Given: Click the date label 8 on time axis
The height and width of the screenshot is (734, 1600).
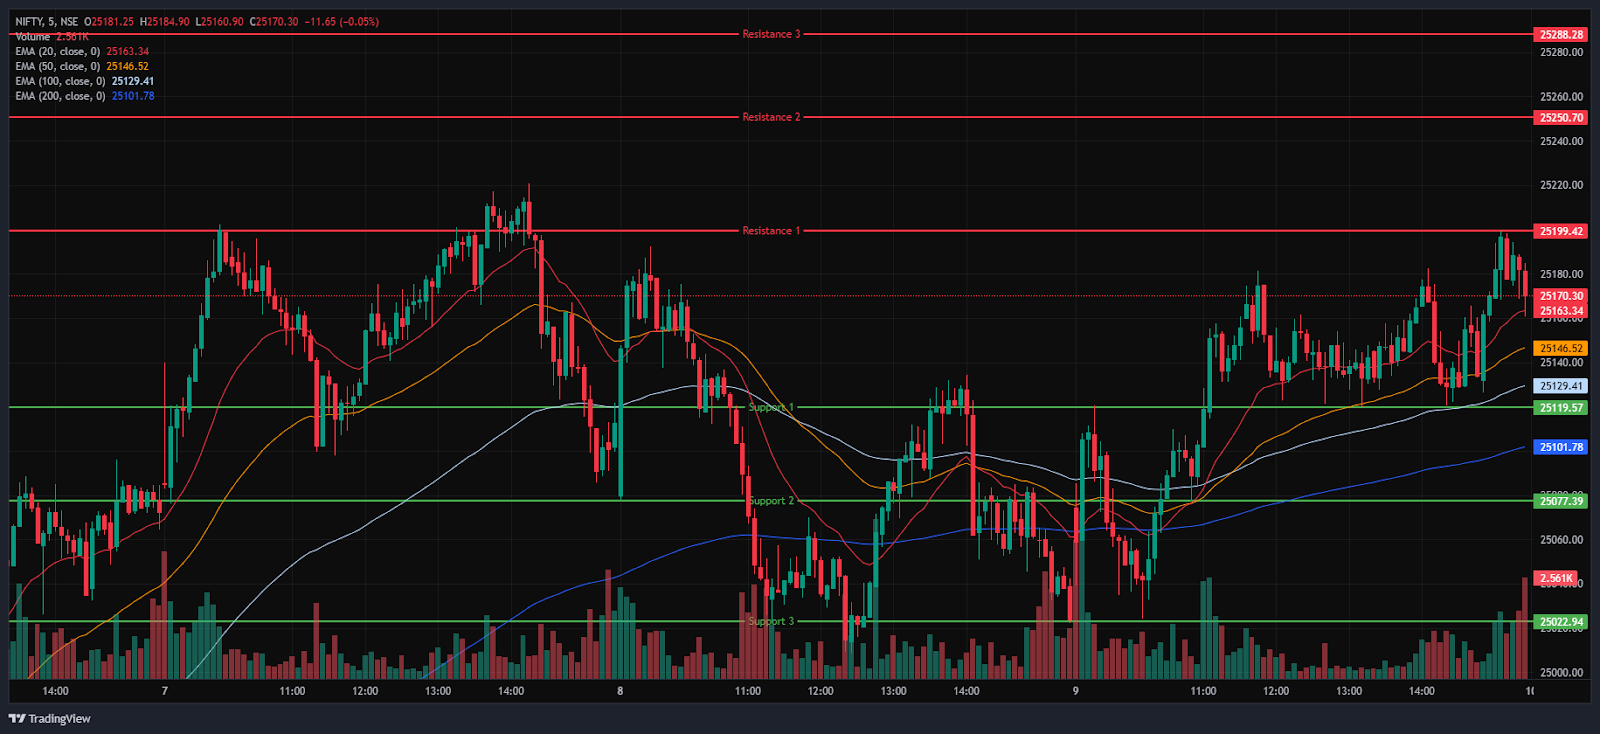Looking at the screenshot, I should 620,691.
